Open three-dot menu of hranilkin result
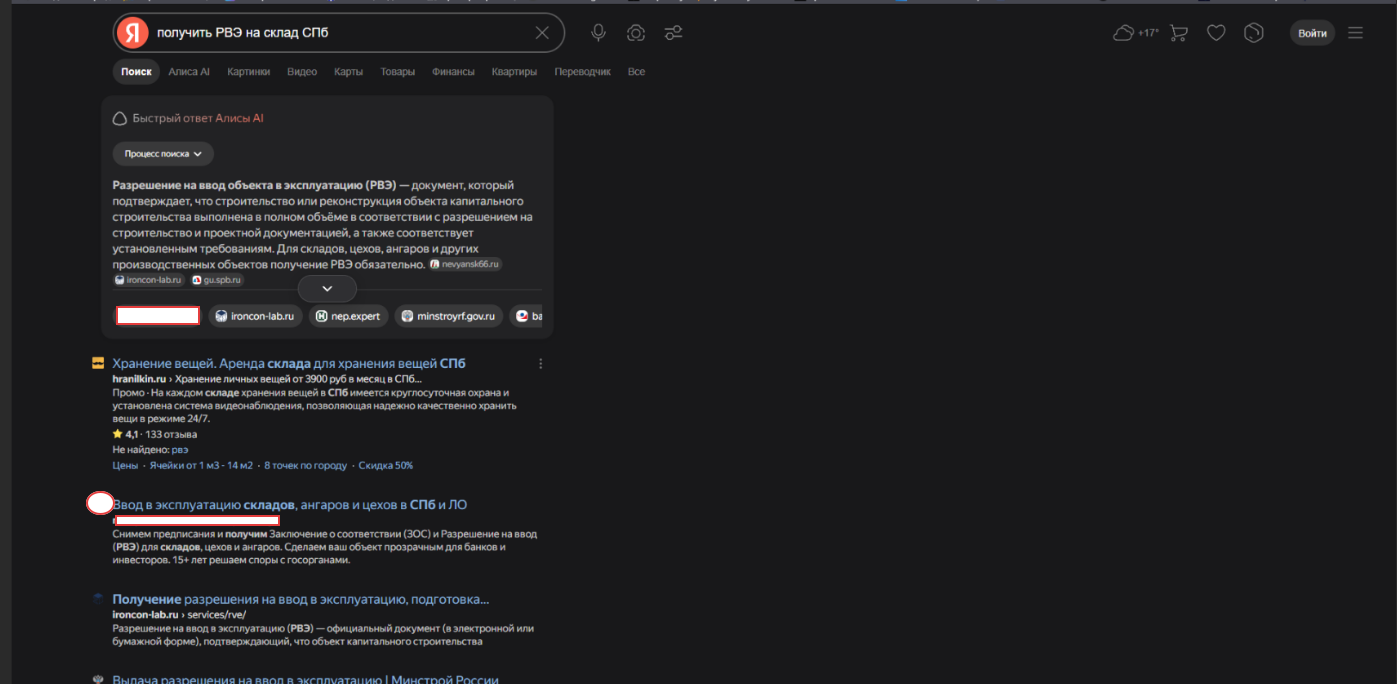Viewport: 1397px width, 684px height. 541,363
